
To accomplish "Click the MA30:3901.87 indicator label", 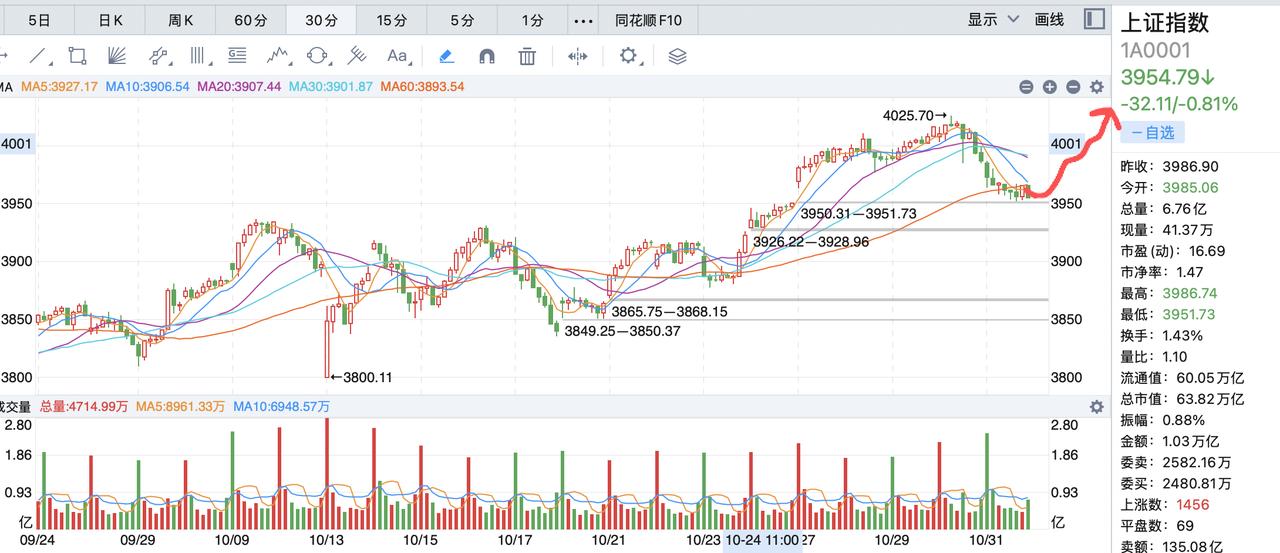I will point(330,87).
